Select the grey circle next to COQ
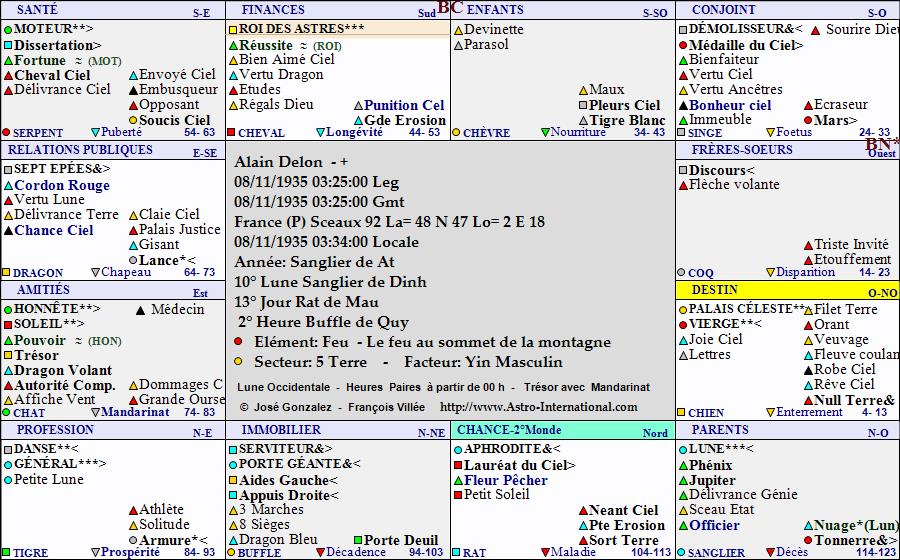The height and width of the screenshot is (560, 900). click(x=682, y=272)
